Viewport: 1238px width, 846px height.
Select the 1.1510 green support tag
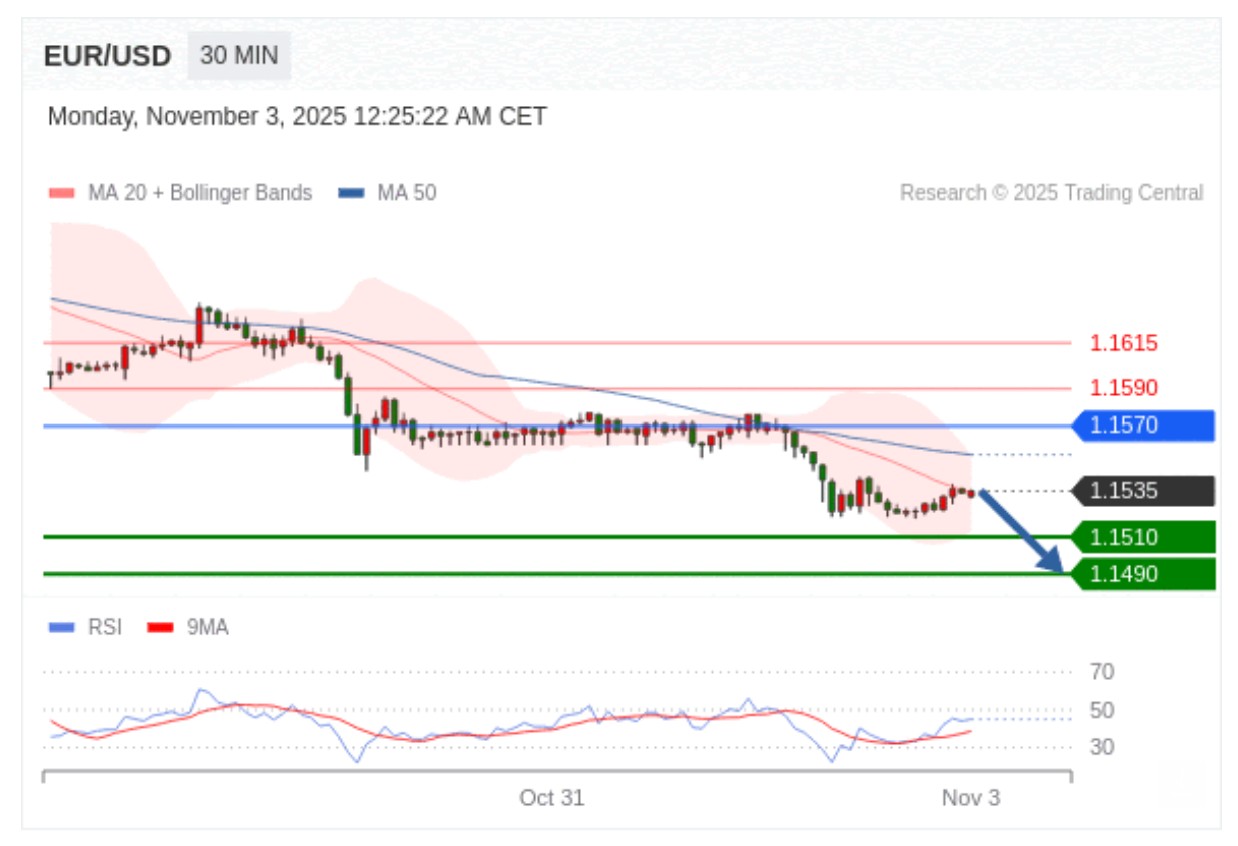[x=1142, y=538]
